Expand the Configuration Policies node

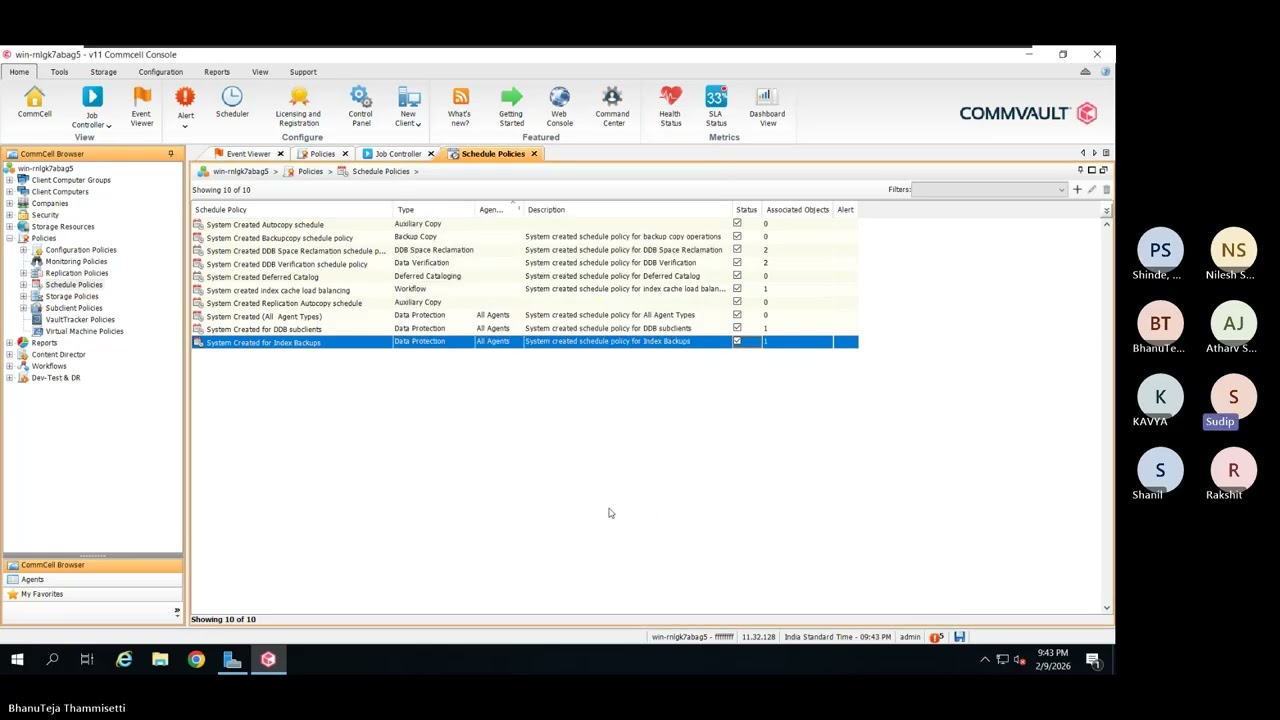pyautogui.click(x=23, y=250)
